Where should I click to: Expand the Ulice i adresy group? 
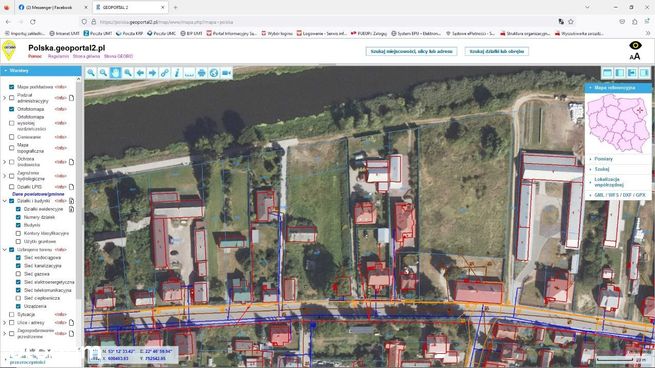[x=5, y=323]
